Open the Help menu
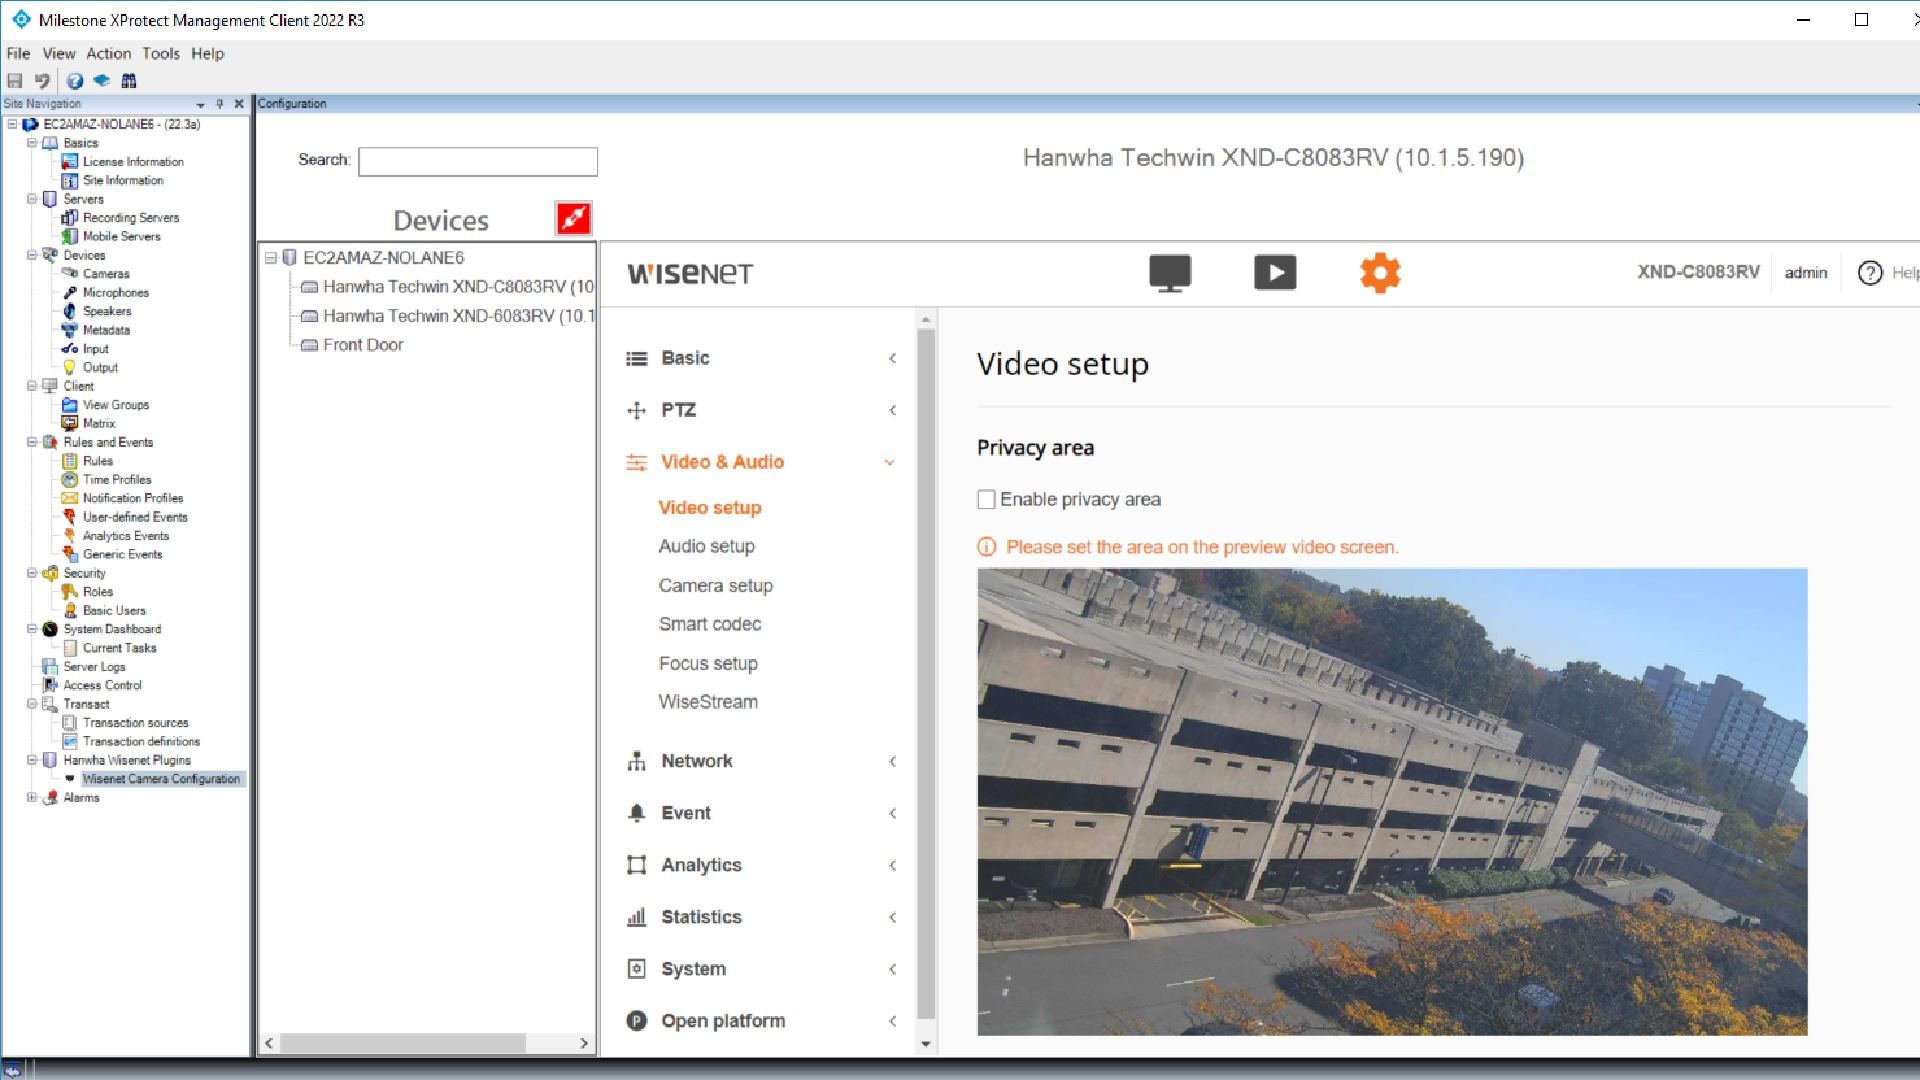 pyautogui.click(x=207, y=53)
